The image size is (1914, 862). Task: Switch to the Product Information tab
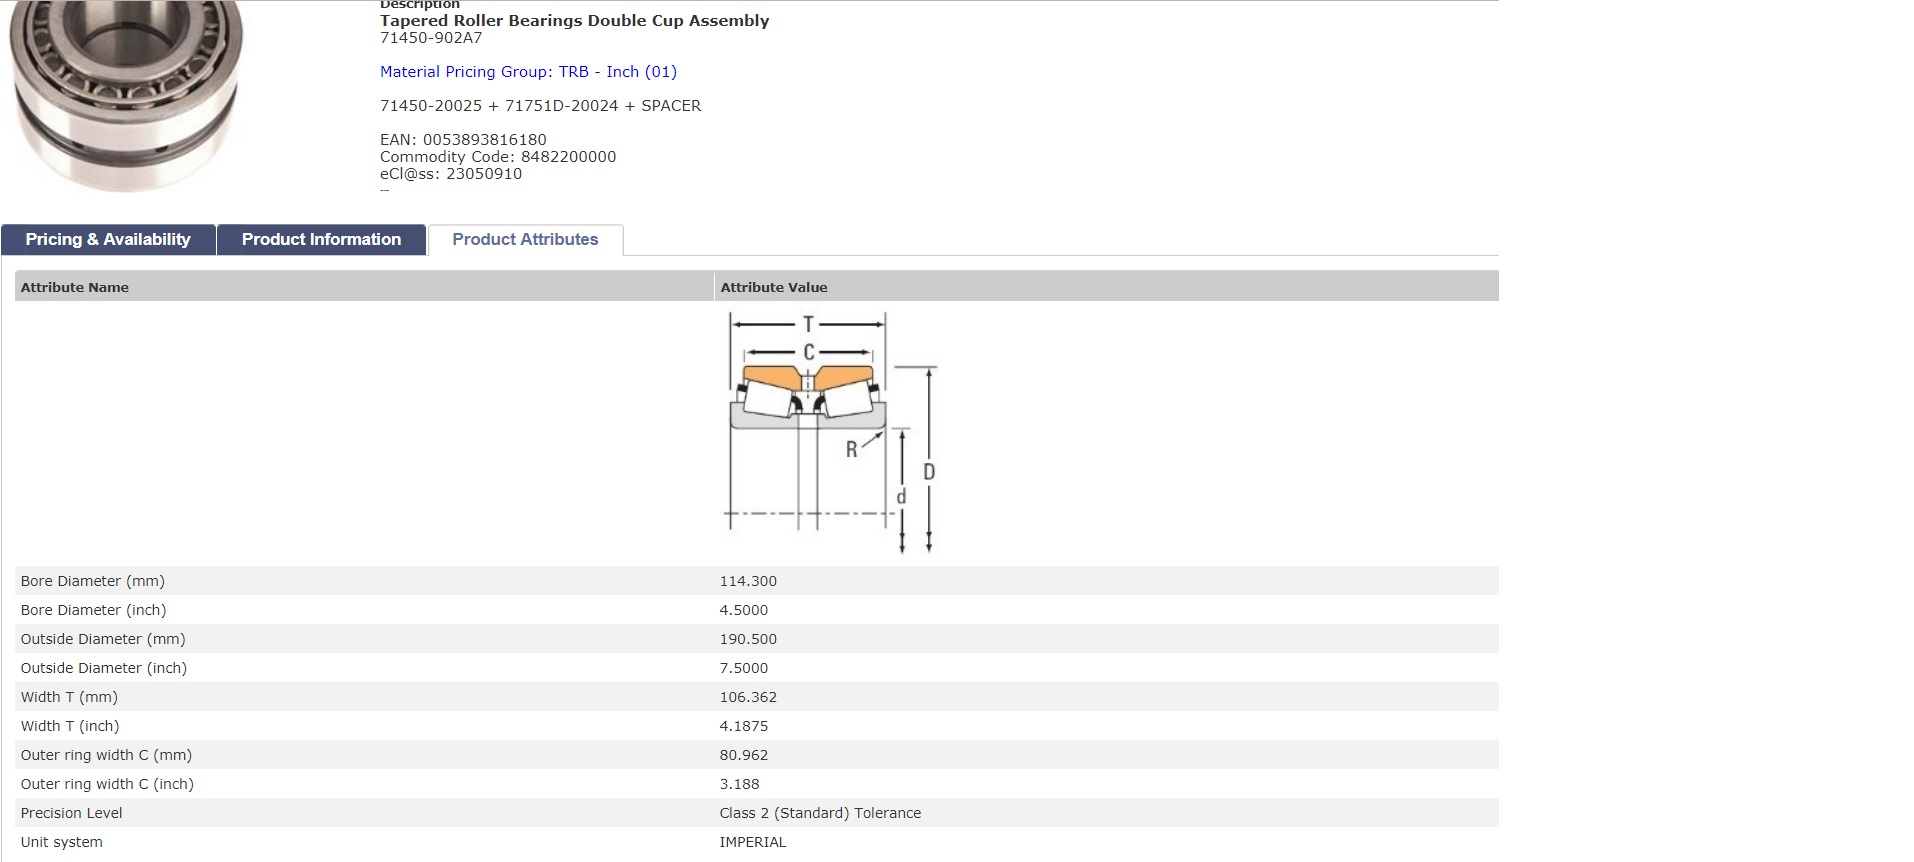pyautogui.click(x=321, y=240)
